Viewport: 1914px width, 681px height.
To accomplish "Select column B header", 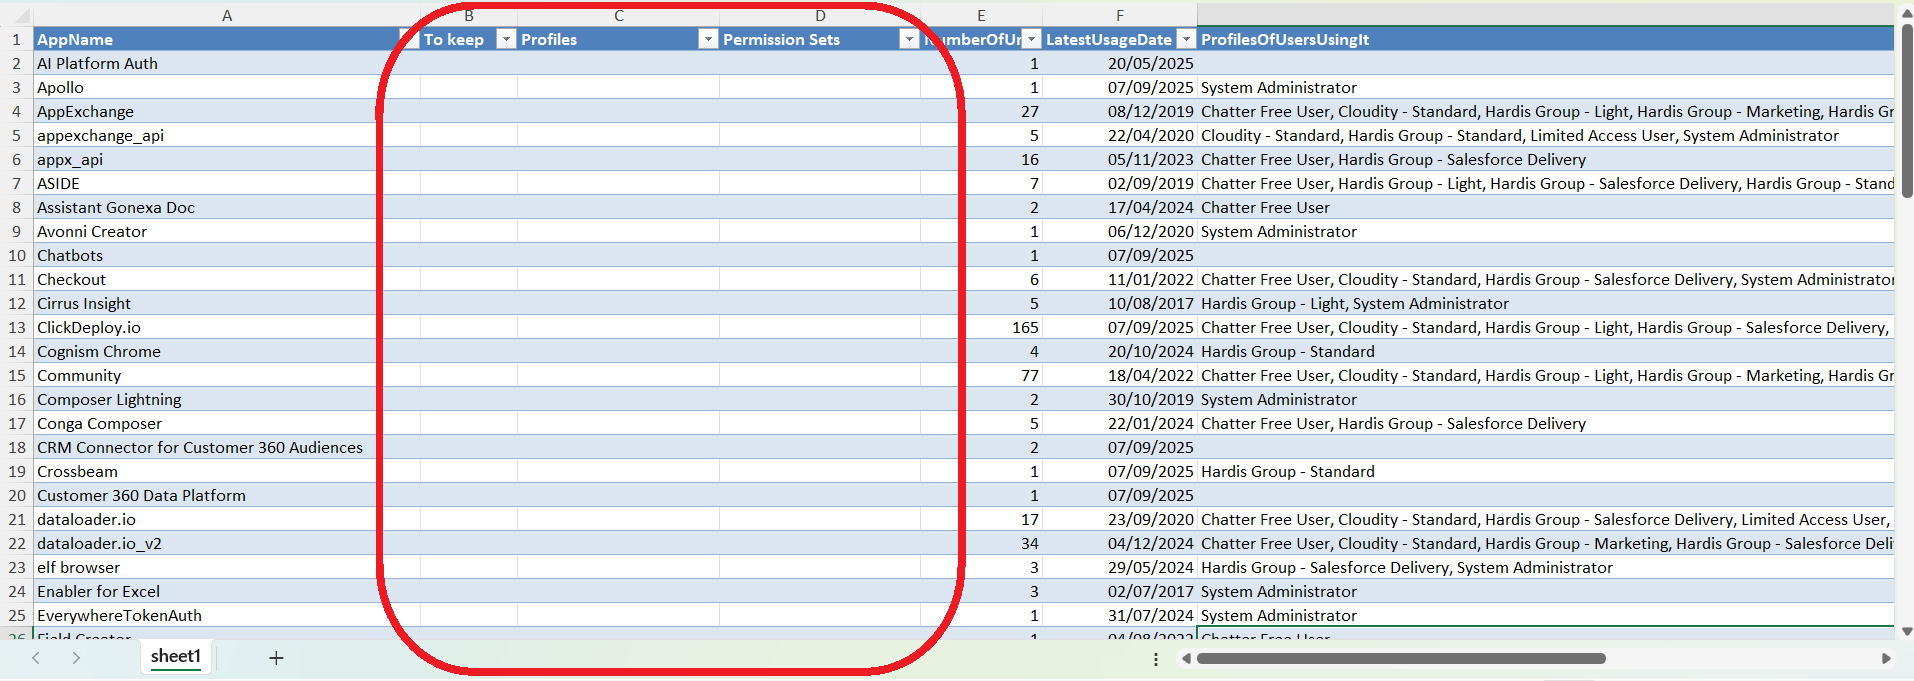I will tap(469, 15).
